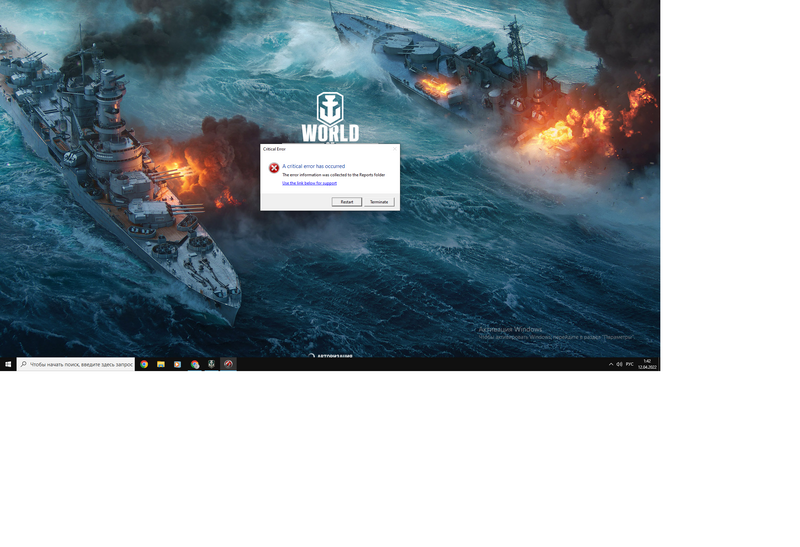Open Google Chrome from the taskbar

click(144, 364)
